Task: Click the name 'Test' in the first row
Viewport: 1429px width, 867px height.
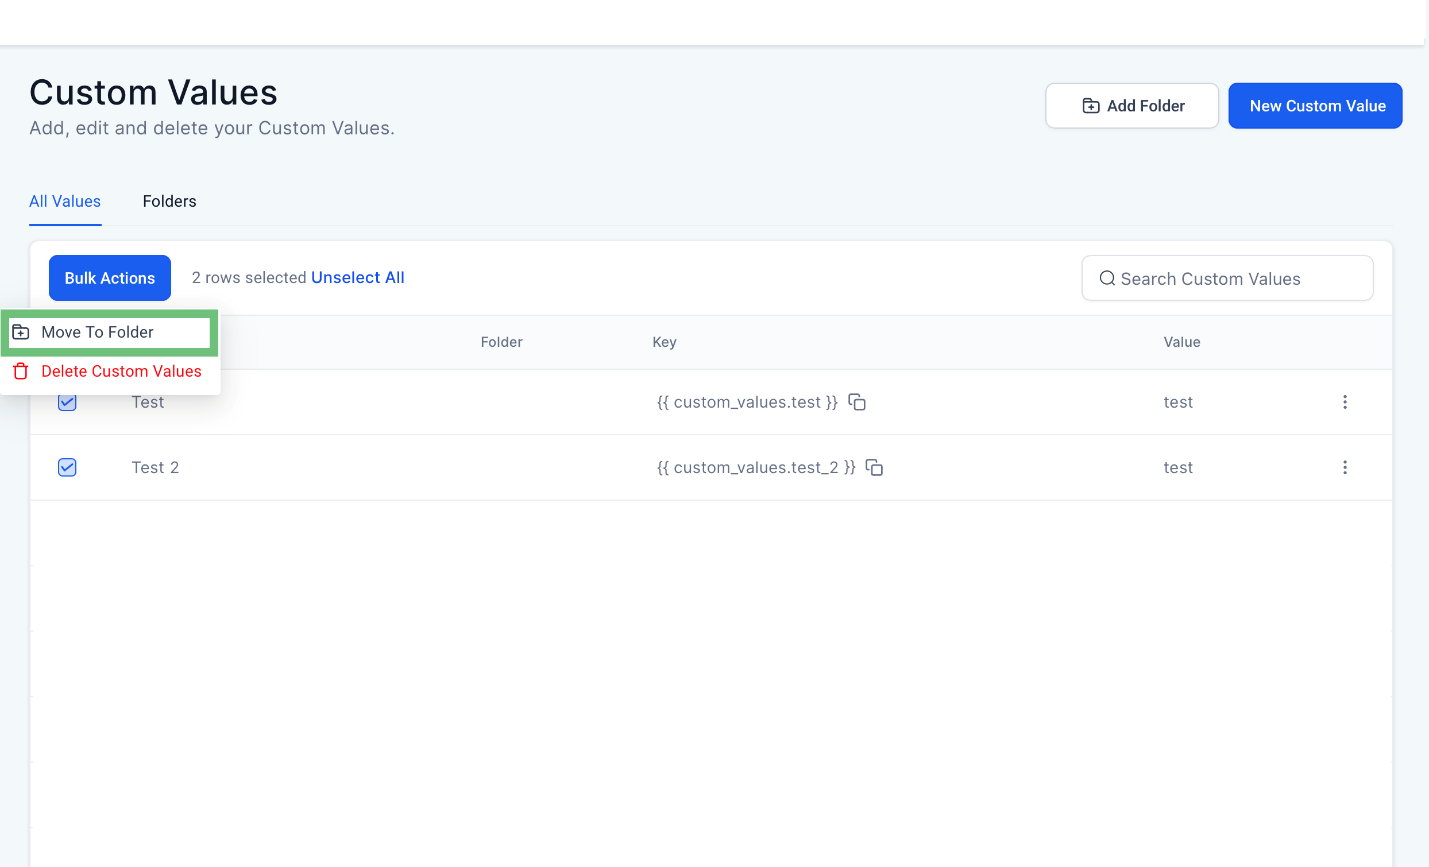Action: [148, 403]
